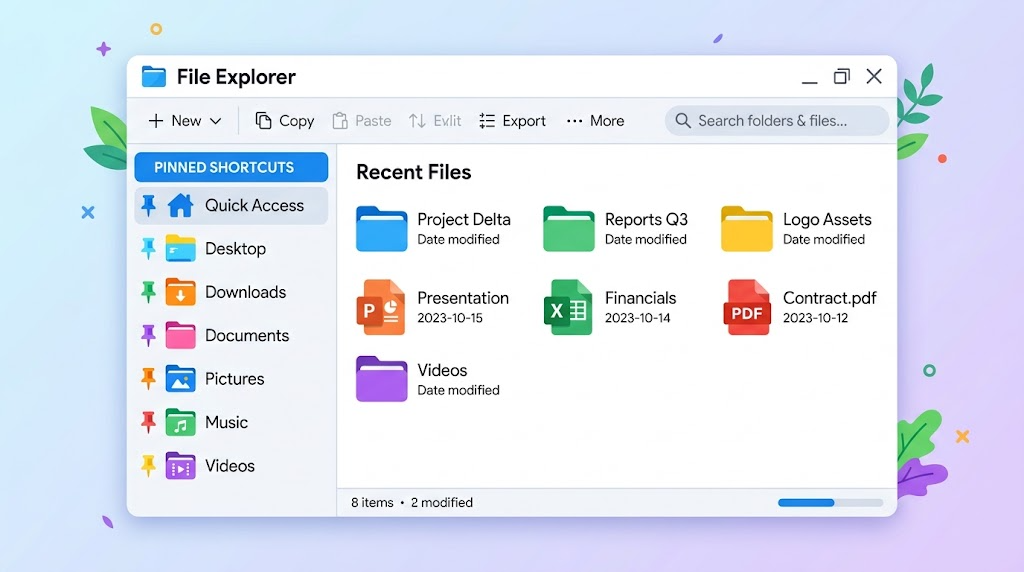Open the Music sidebar entry label

(227, 422)
